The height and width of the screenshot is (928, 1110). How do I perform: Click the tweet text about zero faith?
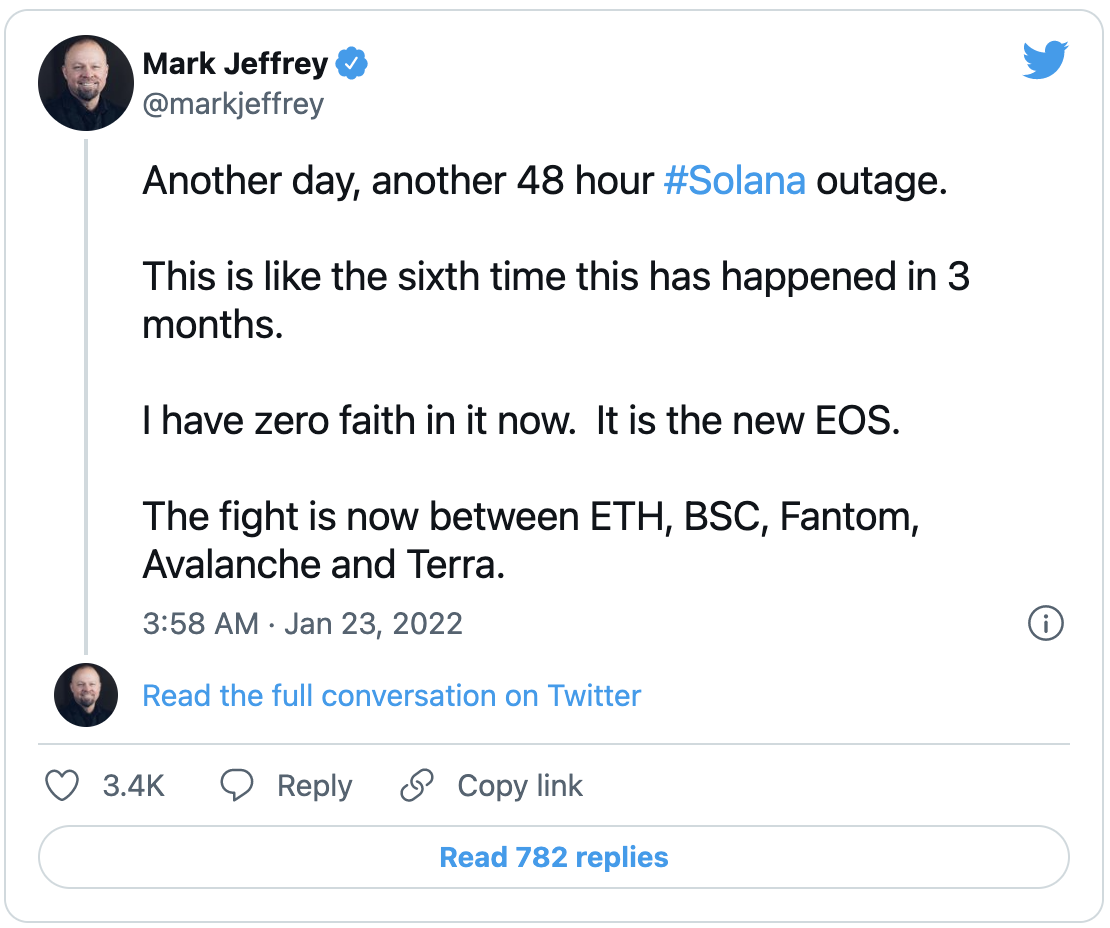pyautogui.click(x=521, y=420)
